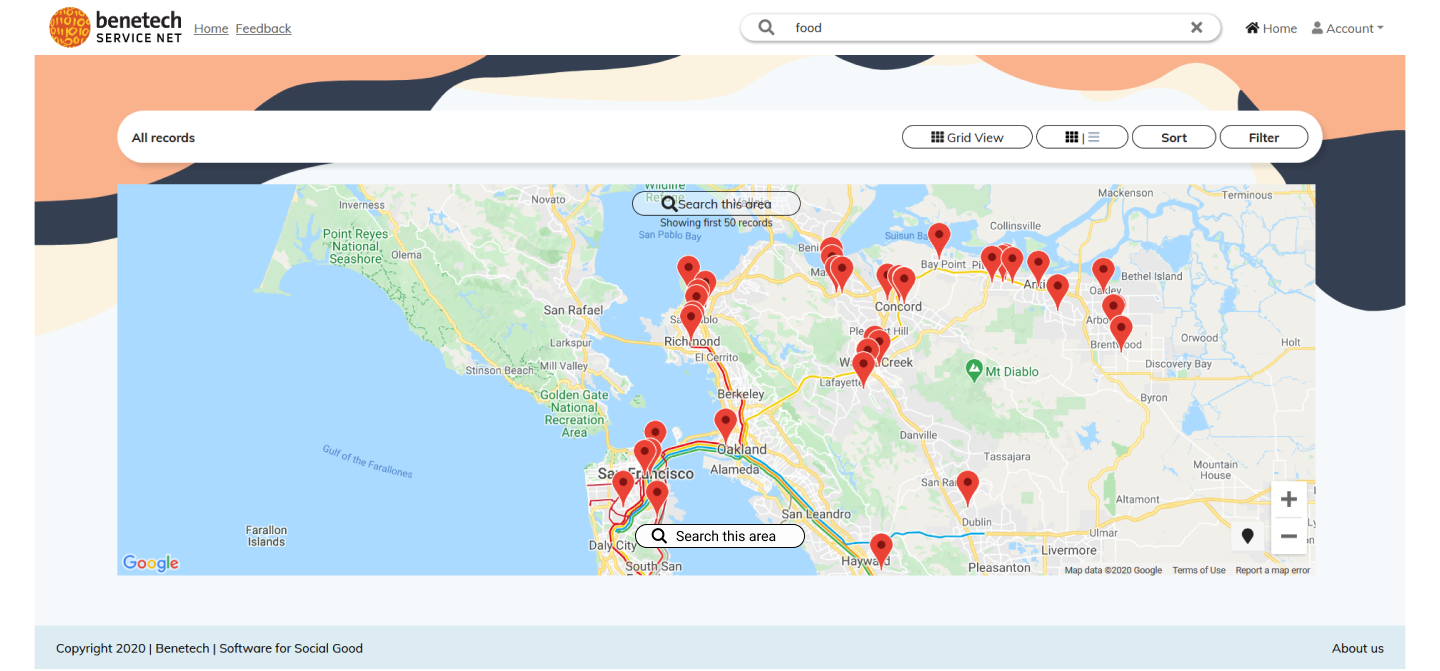
Task: Click Report a map error link
Action: pyautogui.click(x=1272, y=570)
